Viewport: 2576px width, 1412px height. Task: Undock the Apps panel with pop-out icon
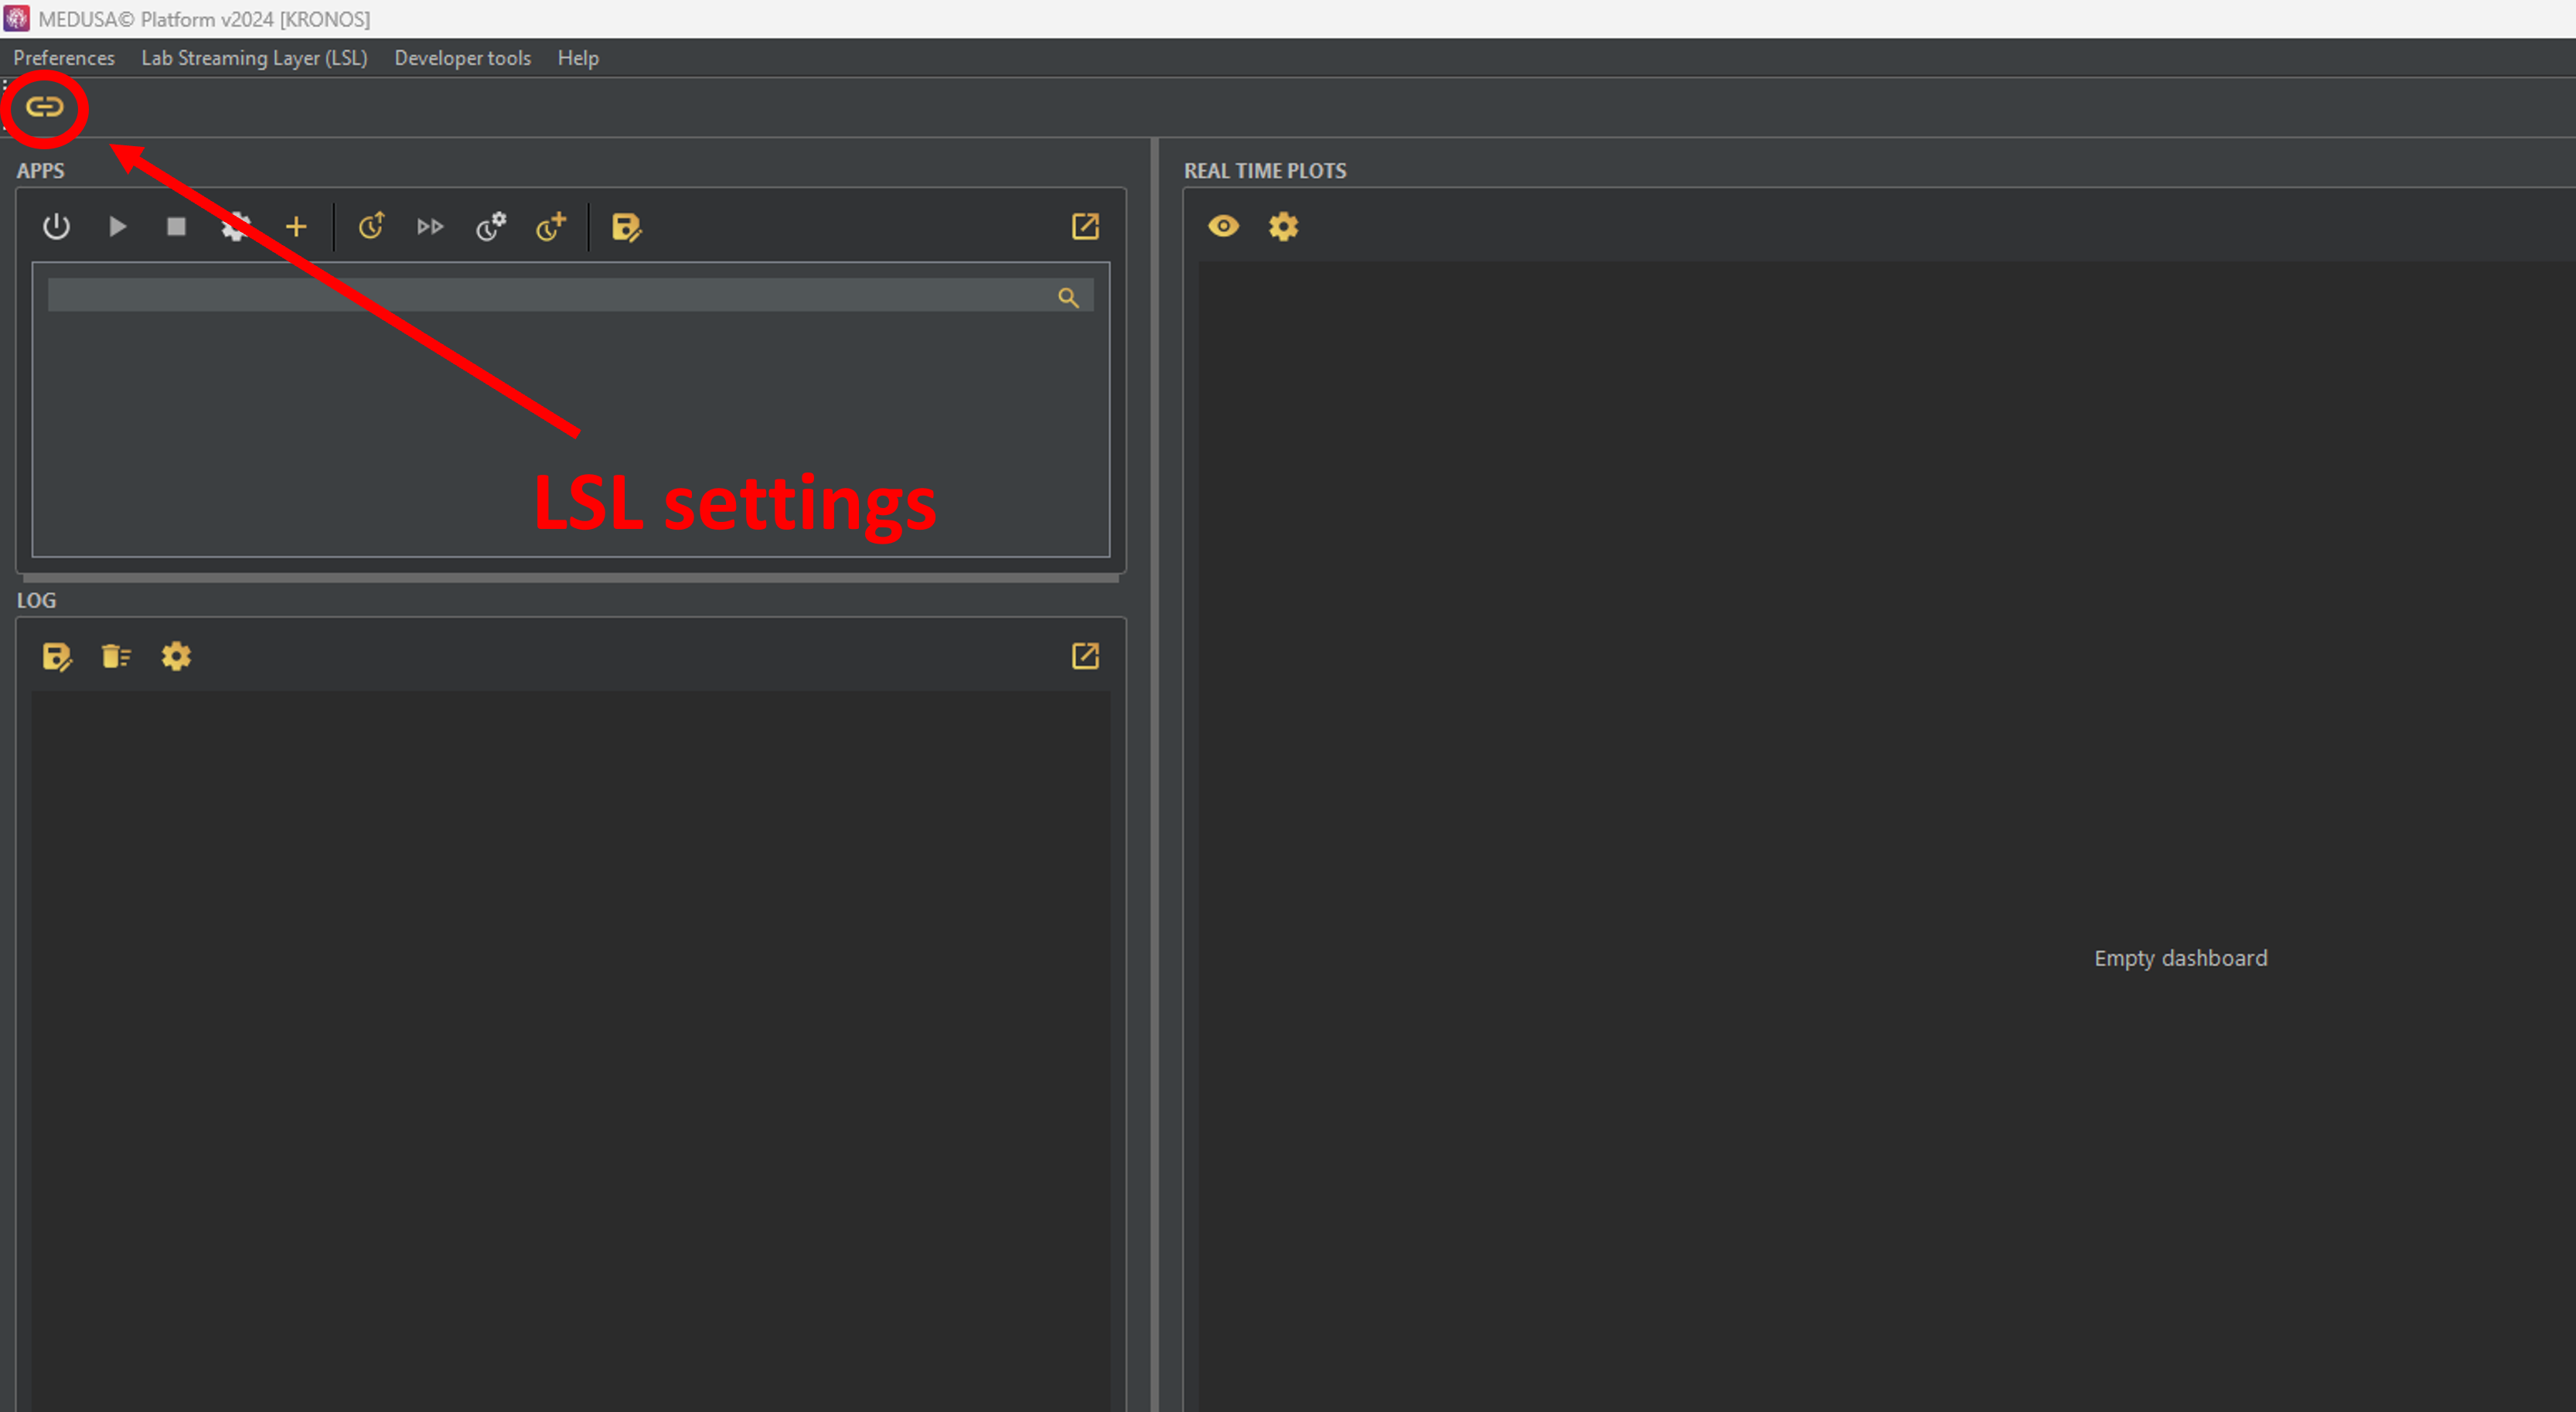point(1085,227)
